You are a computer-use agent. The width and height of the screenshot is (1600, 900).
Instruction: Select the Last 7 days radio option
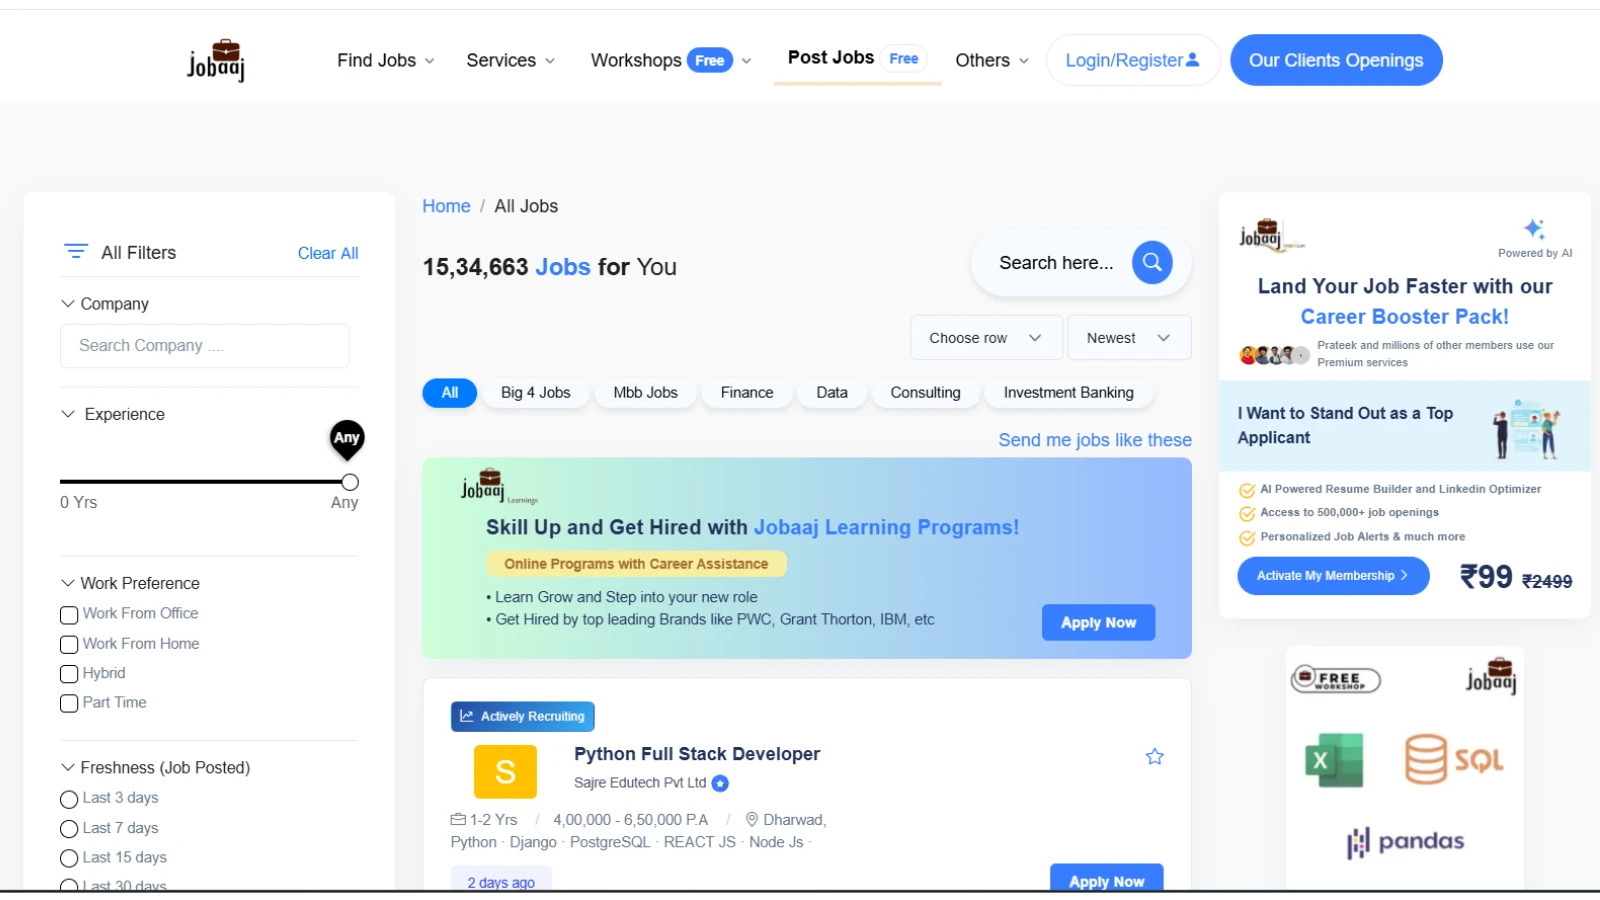pos(69,829)
